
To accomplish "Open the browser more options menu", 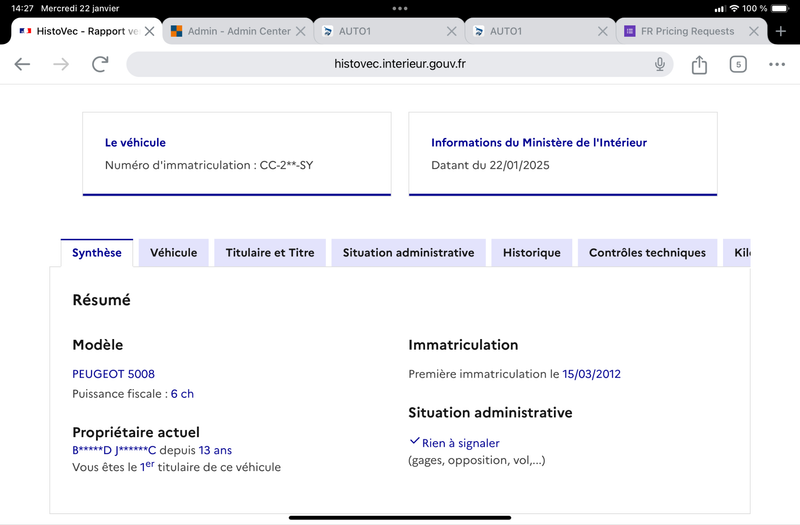I will (x=777, y=64).
